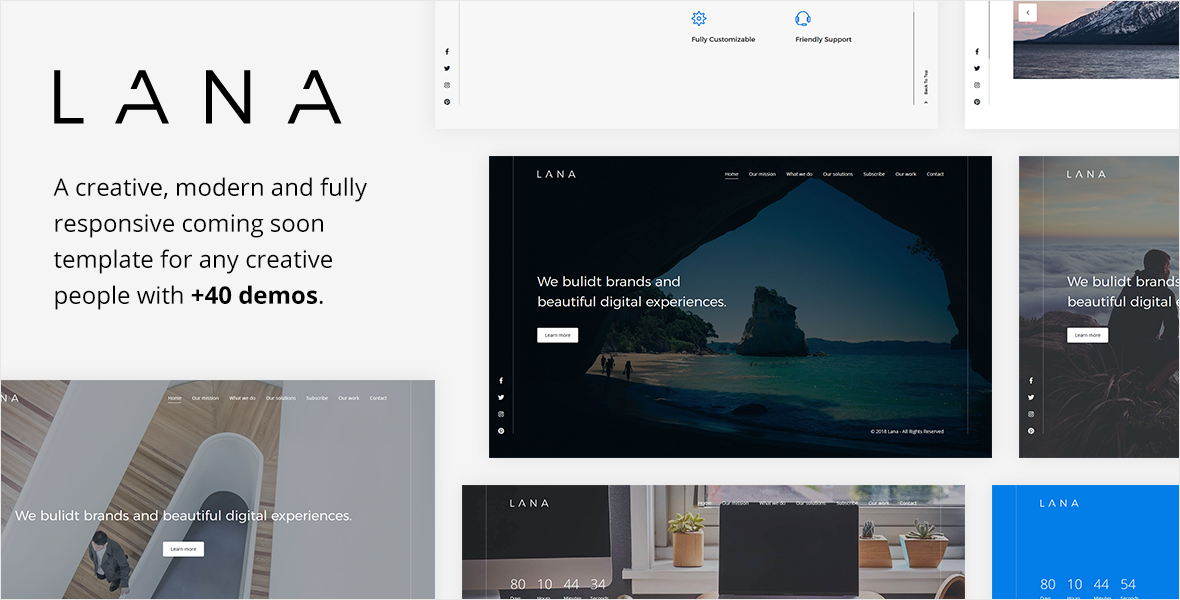The image size is (1180, 600).
Task: Select the Twitter icon on the sunset demo sidebar
Action: click(1031, 397)
